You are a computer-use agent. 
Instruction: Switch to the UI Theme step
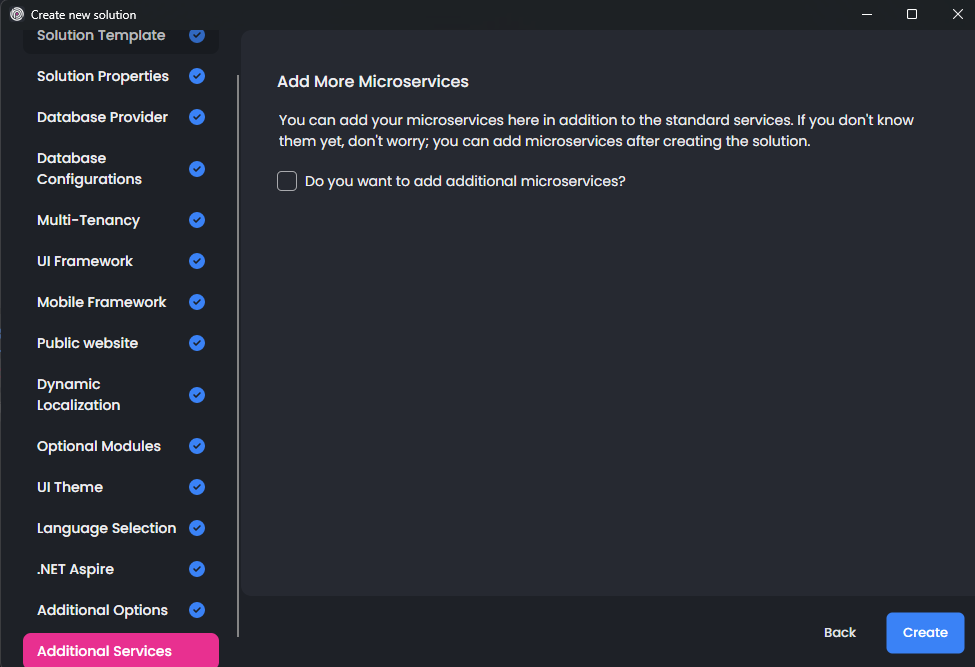point(70,487)
